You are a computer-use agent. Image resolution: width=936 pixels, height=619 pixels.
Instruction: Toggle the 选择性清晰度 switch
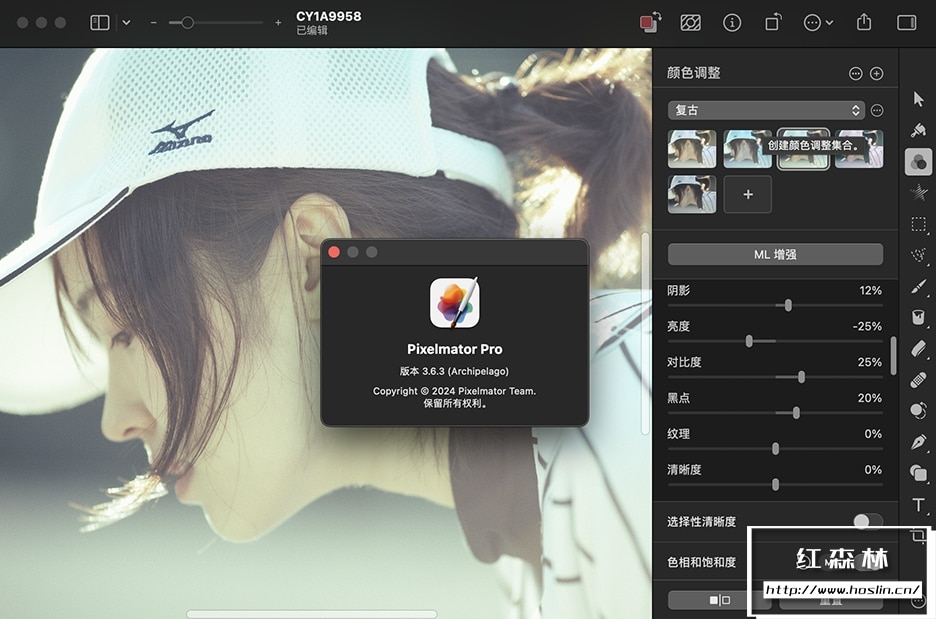point(867,521)
